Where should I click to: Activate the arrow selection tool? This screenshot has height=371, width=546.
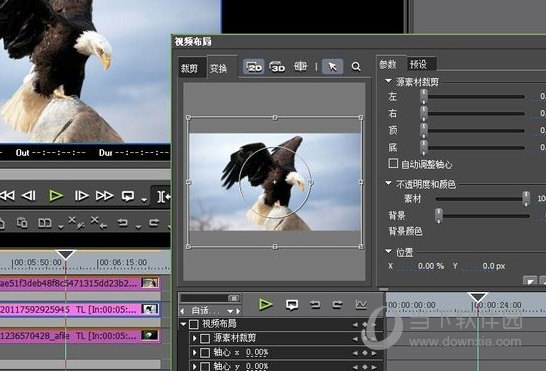pos(333,67)
